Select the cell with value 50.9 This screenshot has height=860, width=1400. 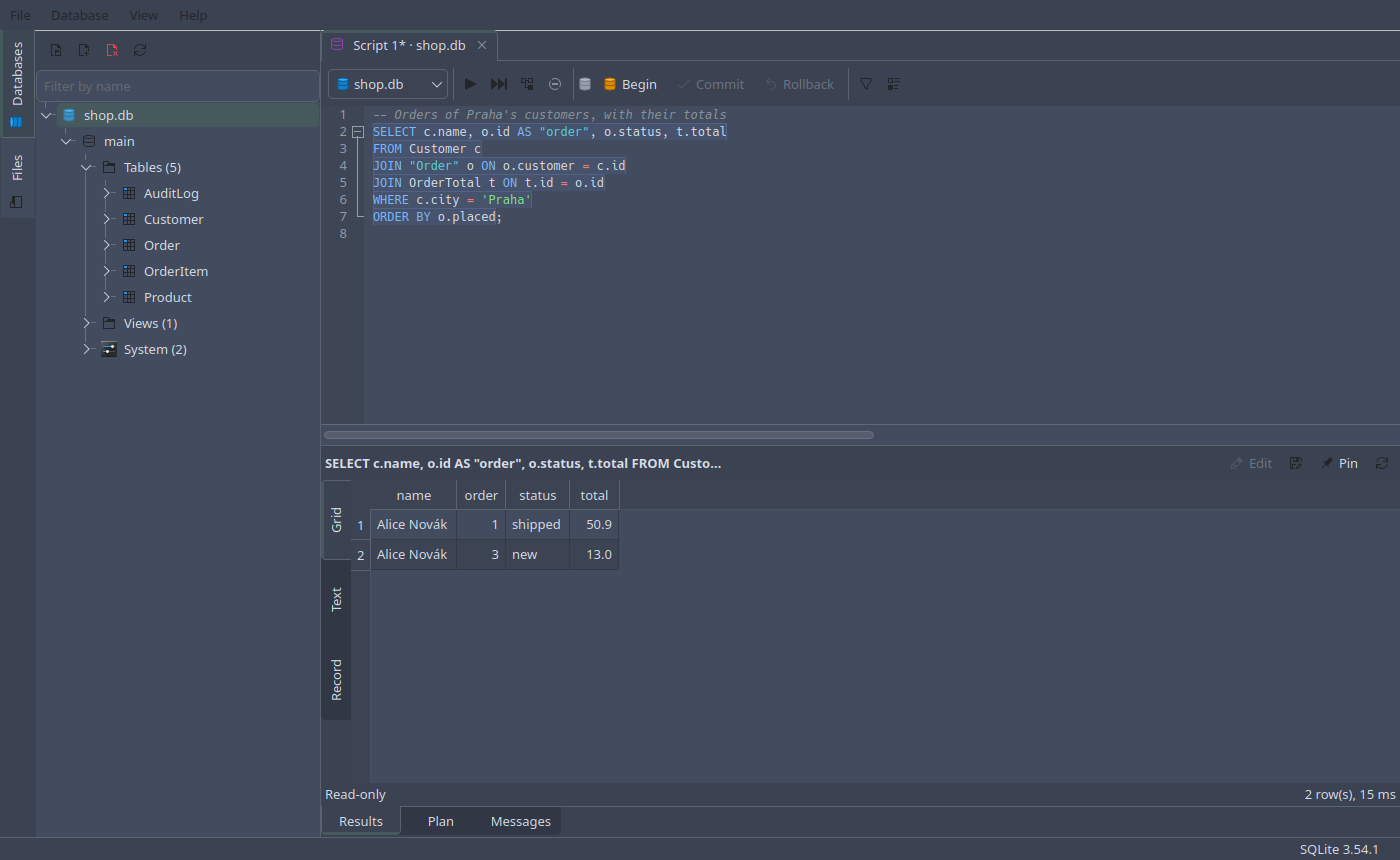594,524
